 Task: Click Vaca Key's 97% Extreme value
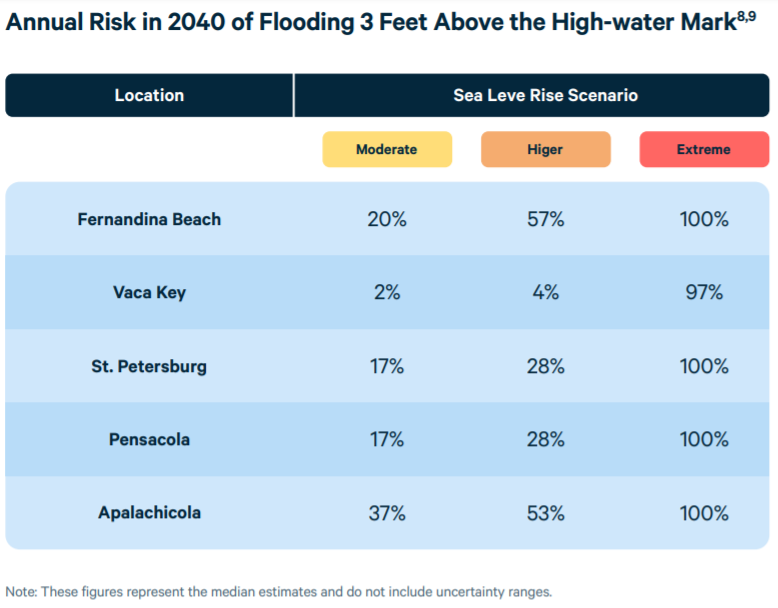[x=704, y=293]
